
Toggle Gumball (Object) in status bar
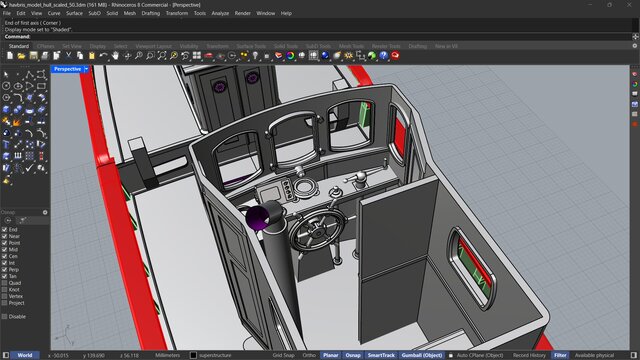tap(422, 356)
